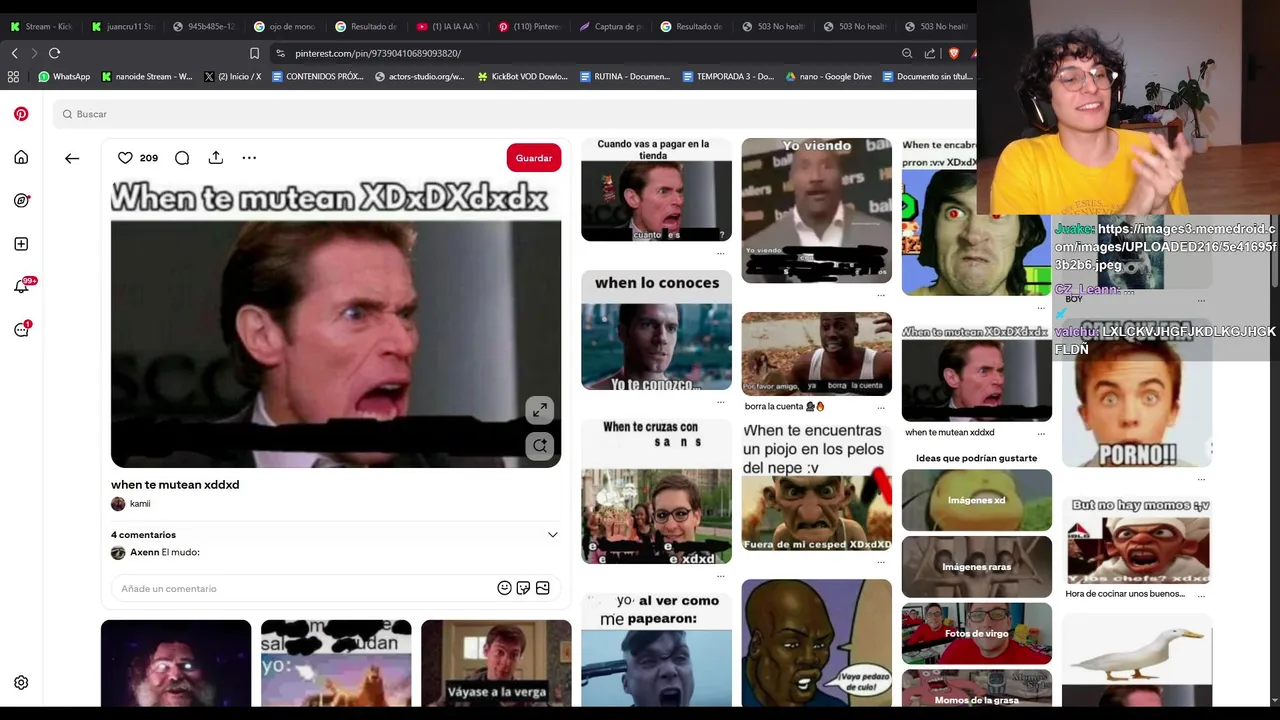Open the 'al ver como me papearon' pin

tap(656, 649)
